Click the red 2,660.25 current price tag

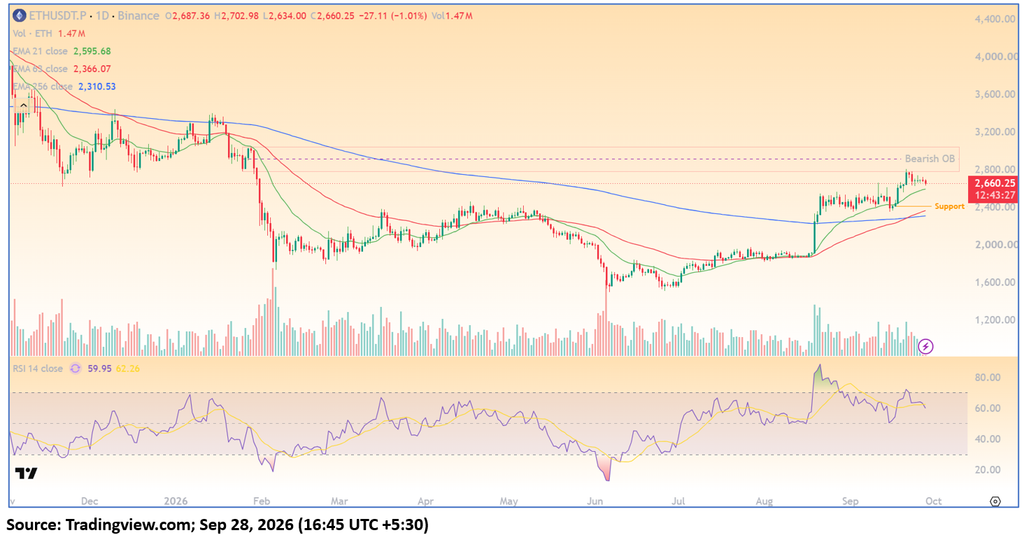pos(995,184)
